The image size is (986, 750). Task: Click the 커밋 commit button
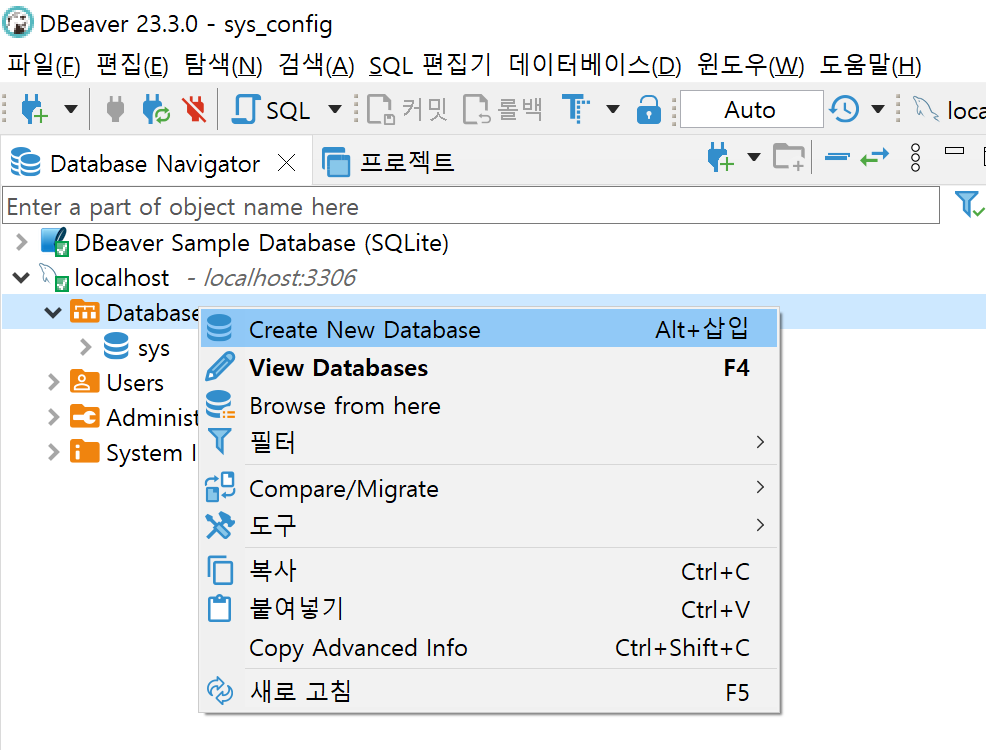point(407,109)
